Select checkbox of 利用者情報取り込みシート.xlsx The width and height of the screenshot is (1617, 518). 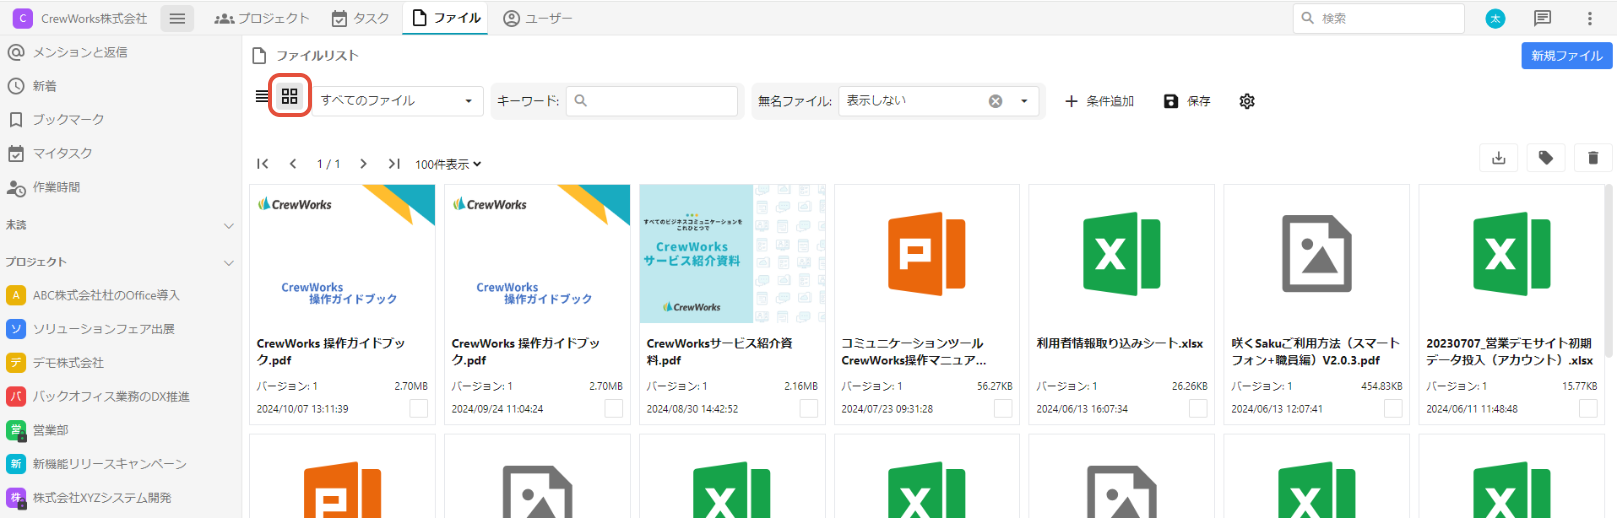point(1198,408)
